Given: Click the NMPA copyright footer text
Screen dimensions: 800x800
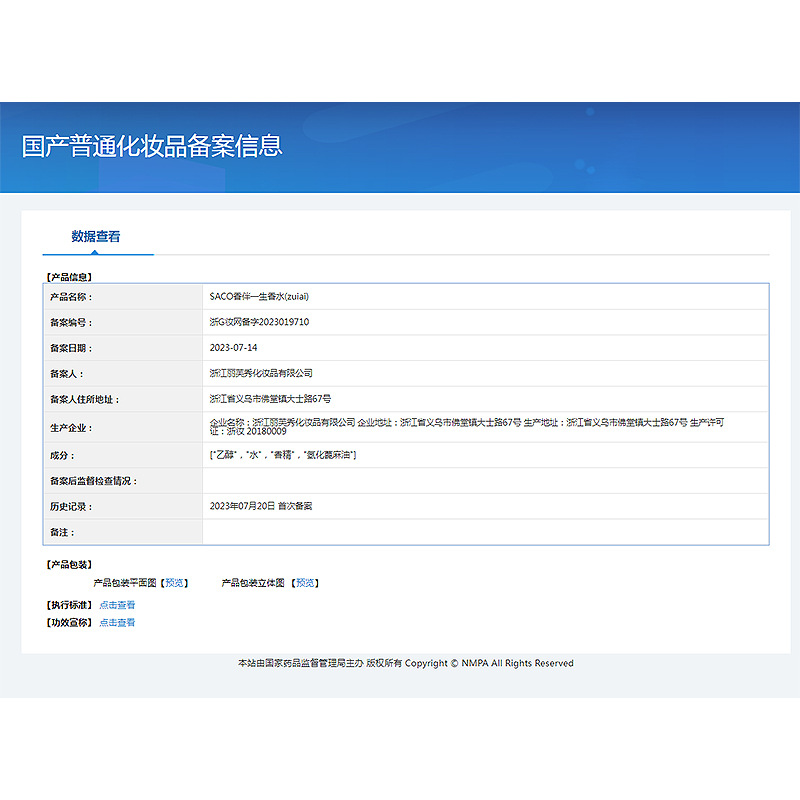Looking at the screenshot, I should pyautogui.click(x=406, y=663).
